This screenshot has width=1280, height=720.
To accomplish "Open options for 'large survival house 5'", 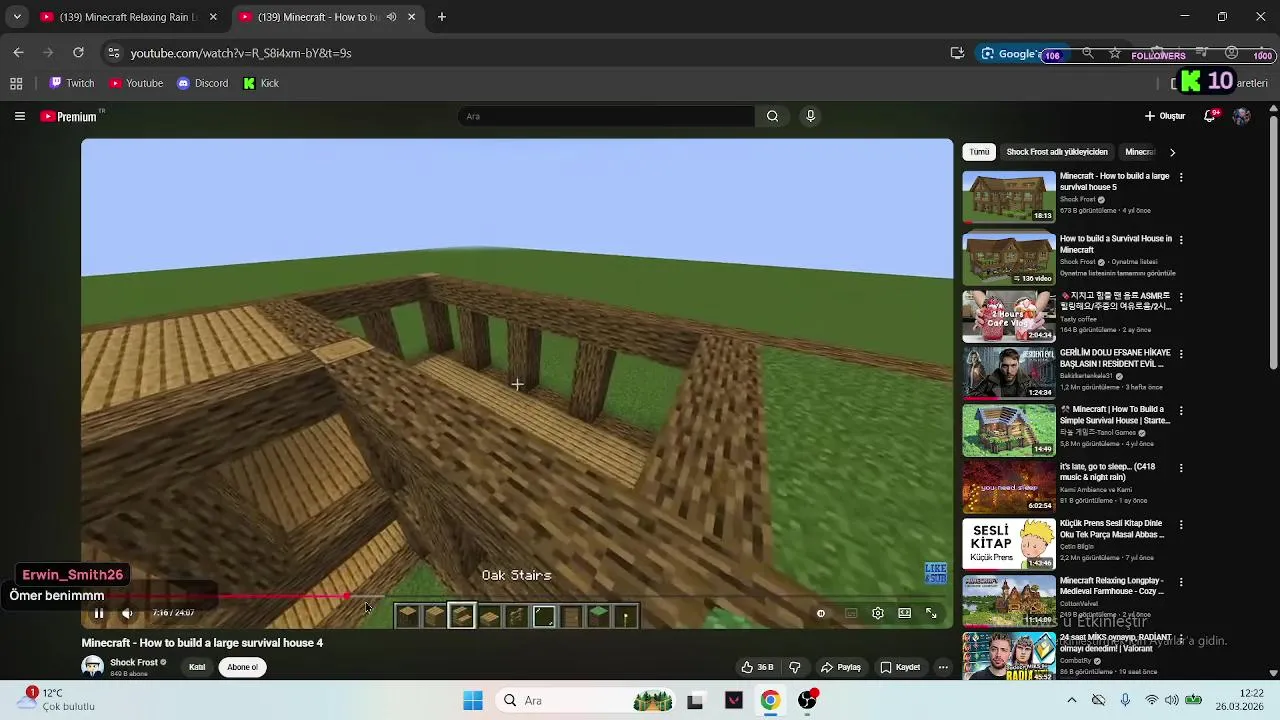I will coord(1181,177).
